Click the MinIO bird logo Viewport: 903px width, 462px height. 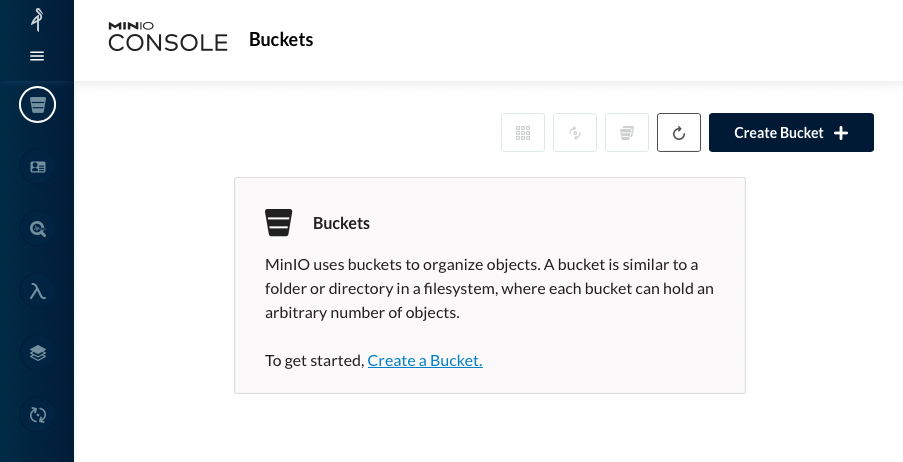coord(37,19)
